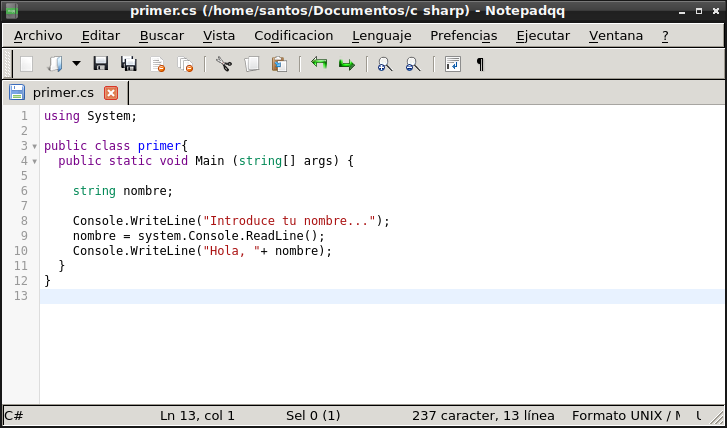Open a file with the folder icon
This screenshot has height=428, width=727.
pos(54,64)
